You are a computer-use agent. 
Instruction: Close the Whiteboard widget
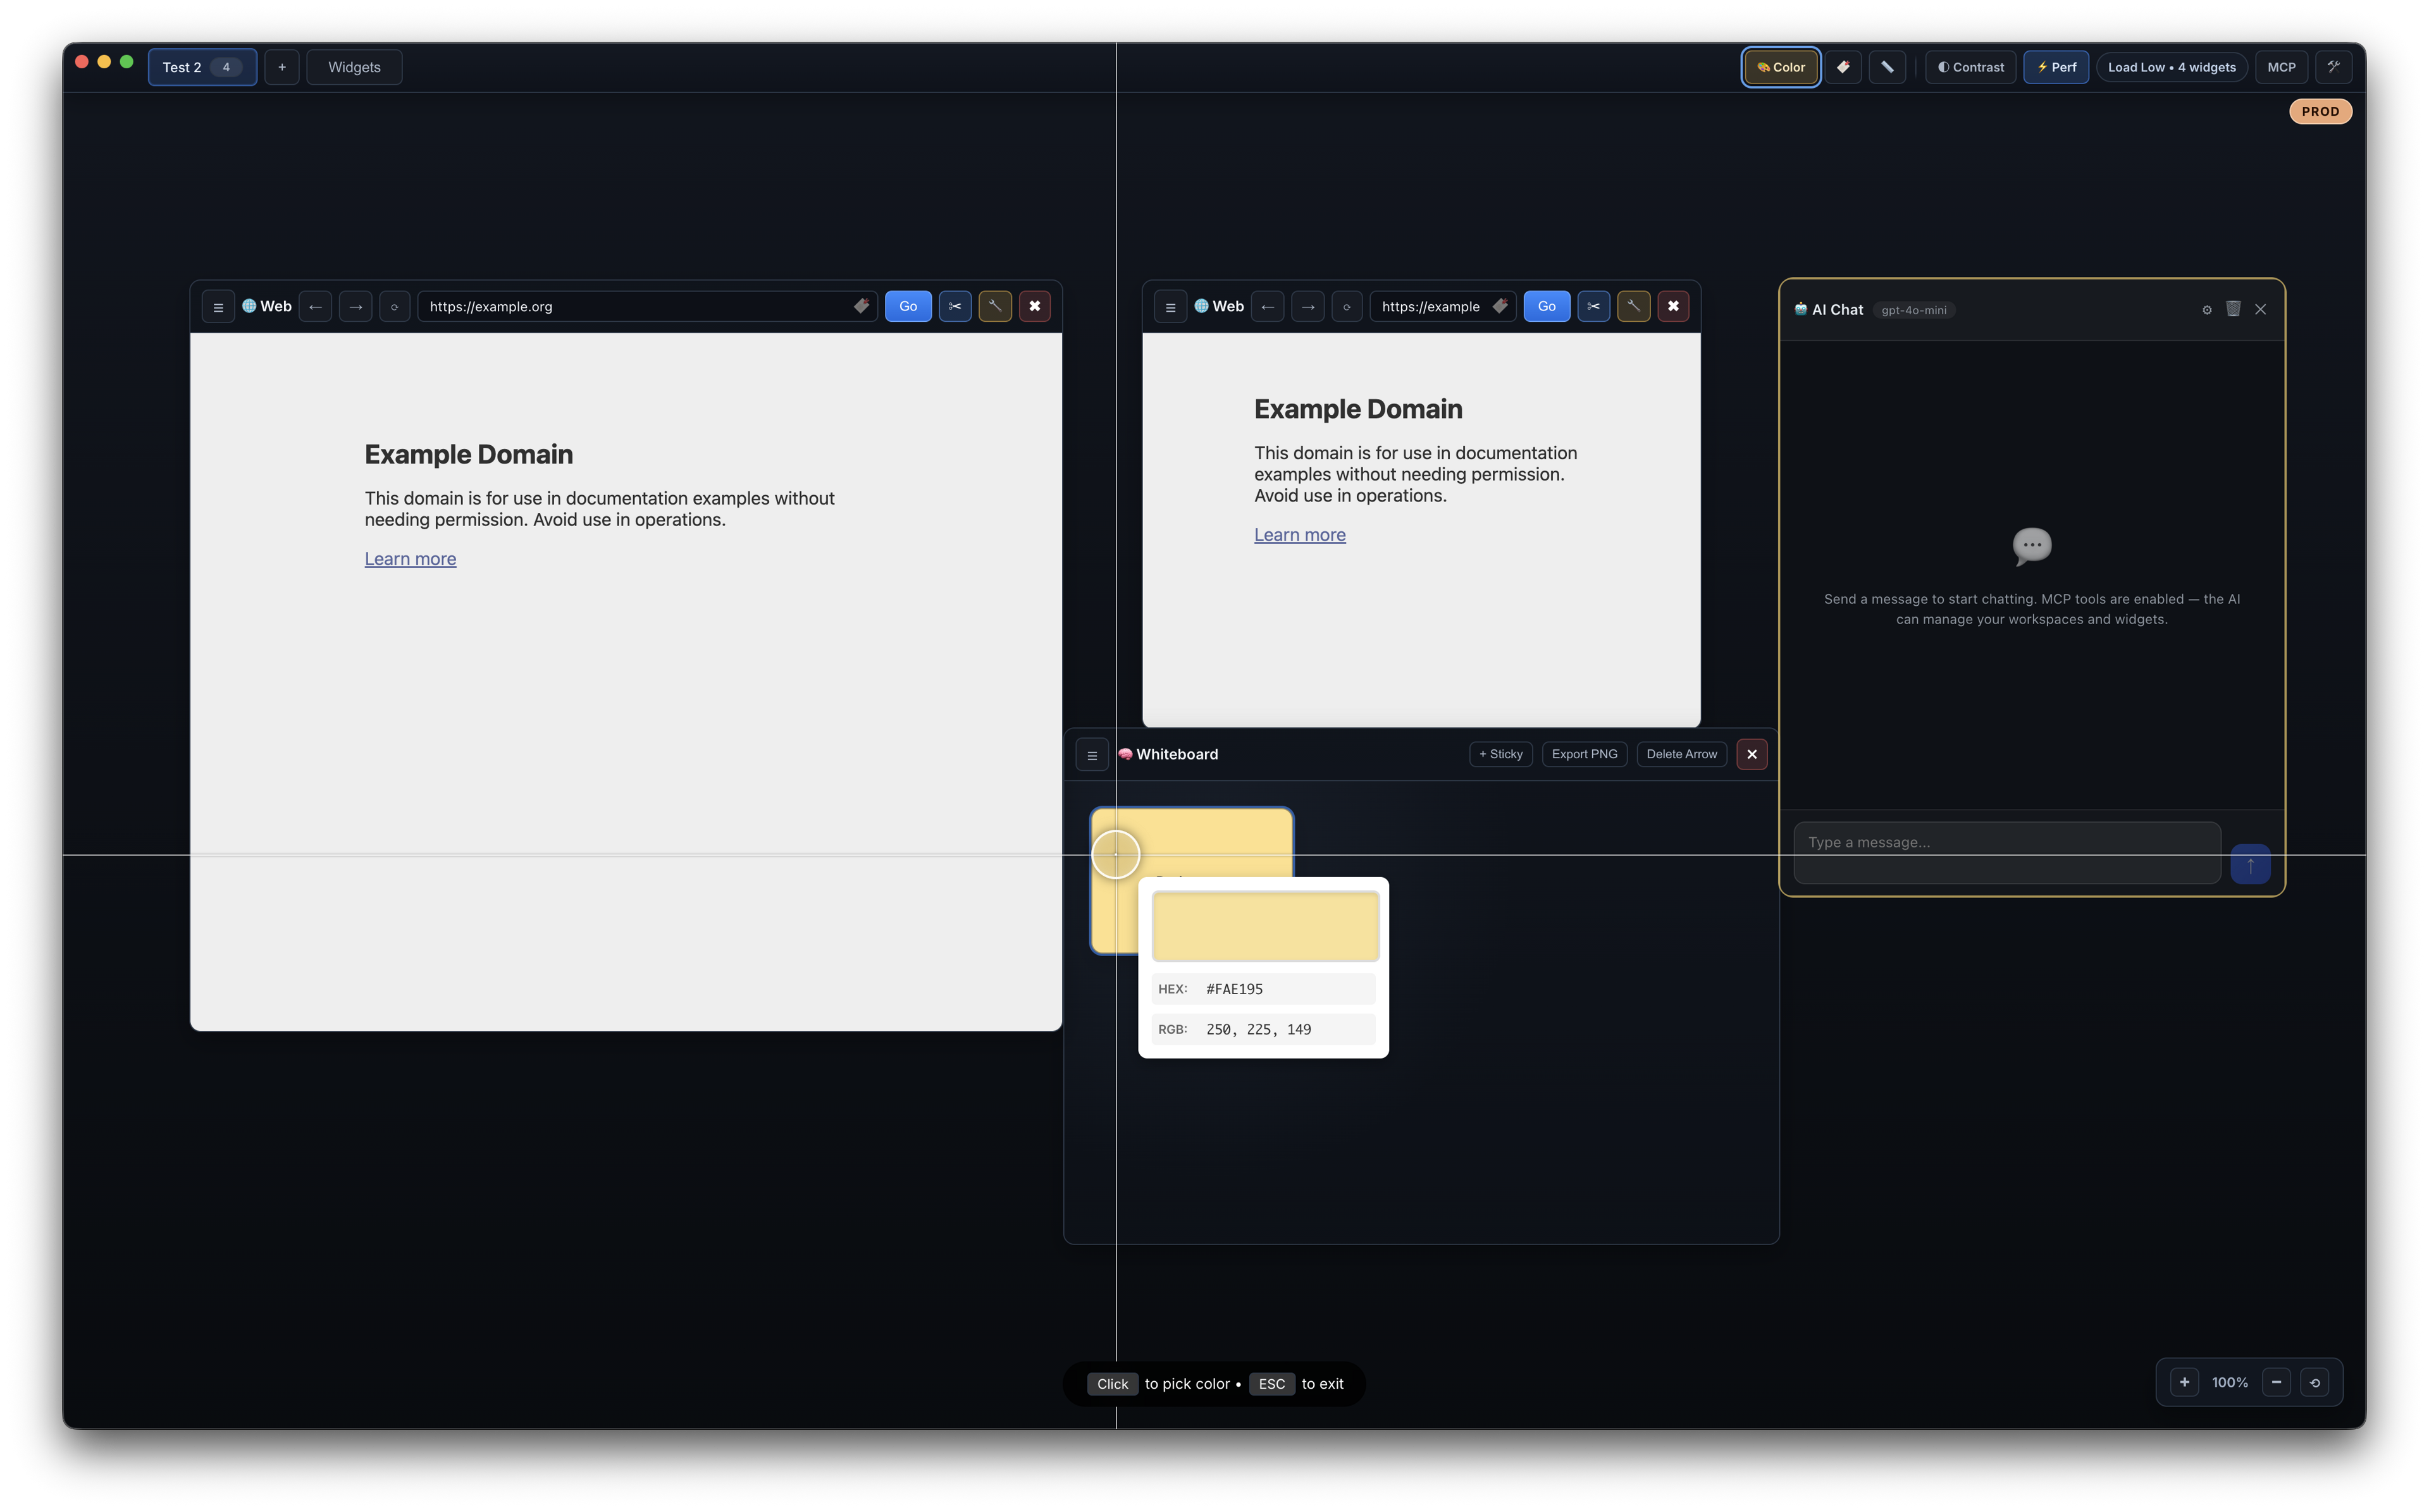[x=1752, y=754]
